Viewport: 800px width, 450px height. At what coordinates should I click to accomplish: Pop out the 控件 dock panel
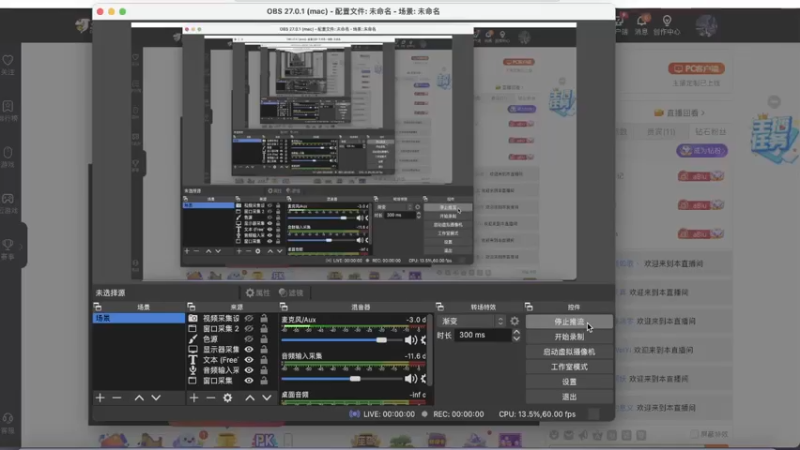pyautogui.click(x=529, y=307)
